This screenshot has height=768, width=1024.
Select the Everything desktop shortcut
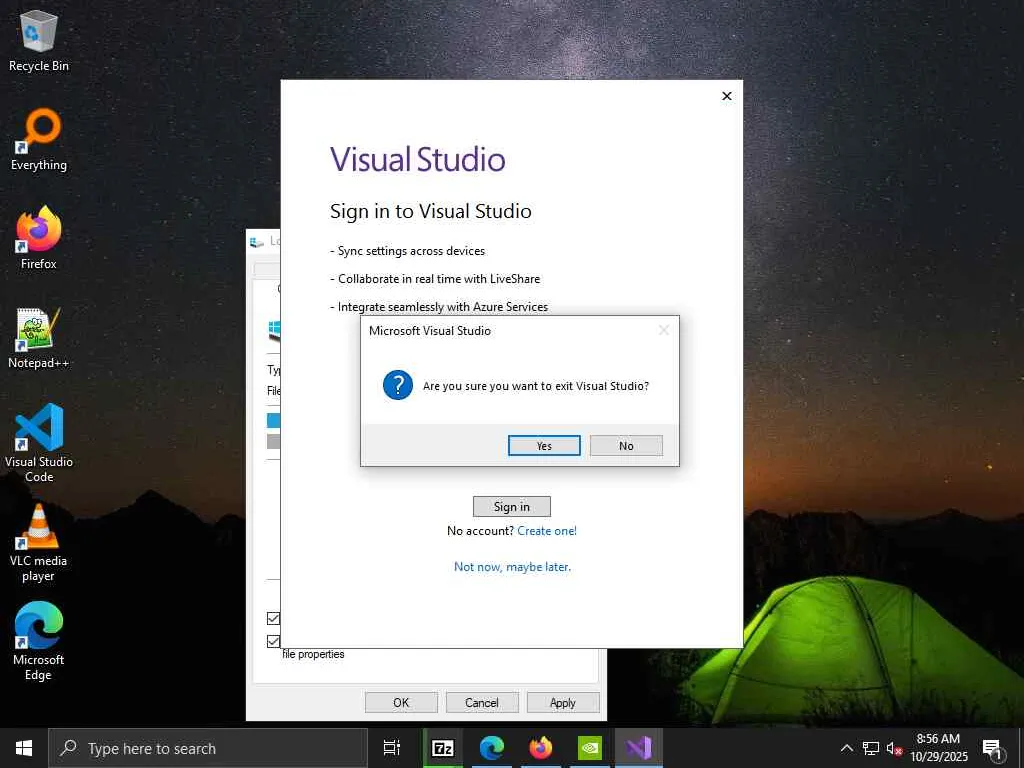click(39, 140)
